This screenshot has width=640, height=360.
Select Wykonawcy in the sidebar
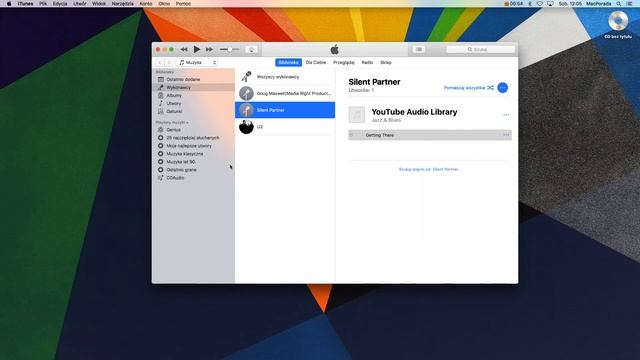coord(193,87)
